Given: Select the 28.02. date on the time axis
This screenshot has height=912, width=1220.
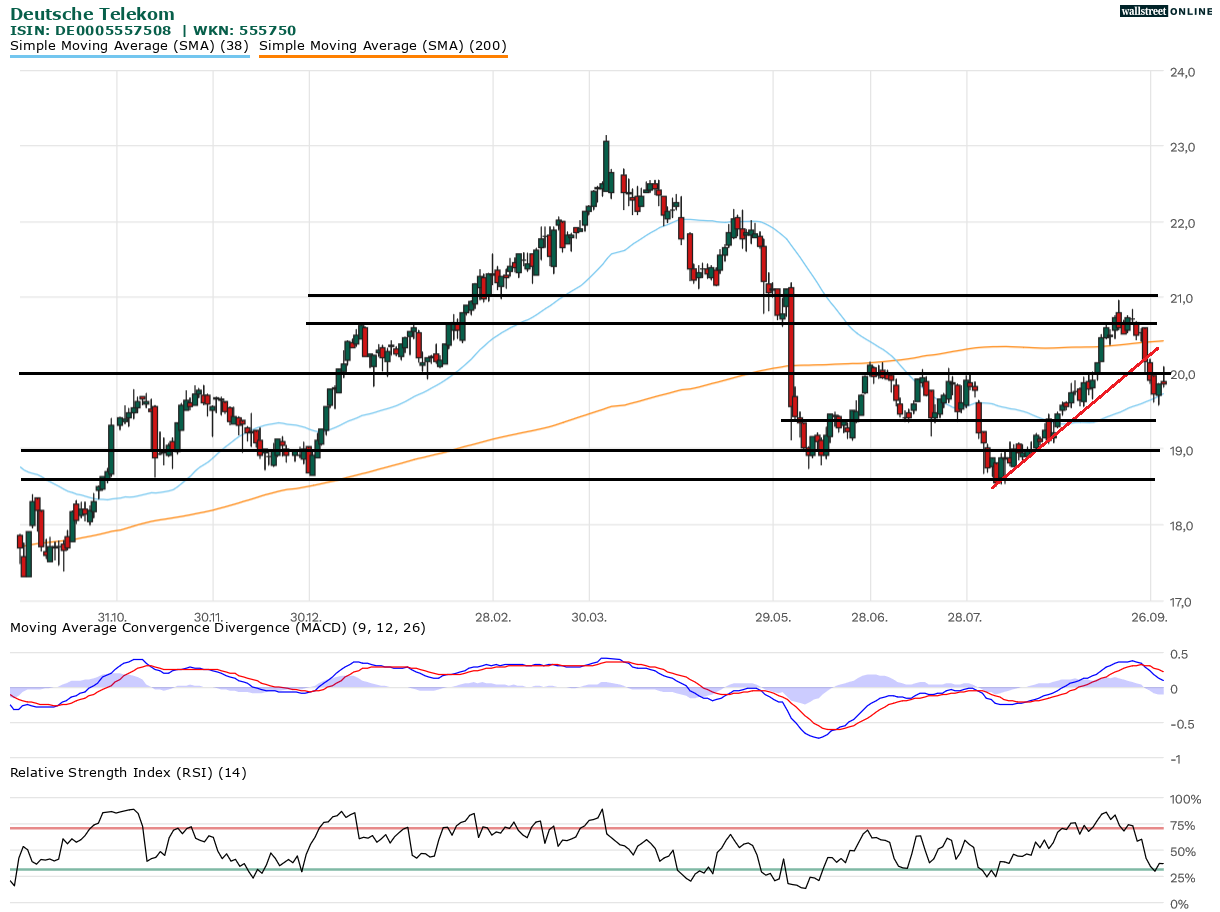Looking at the screenshot, I should 493,617.
